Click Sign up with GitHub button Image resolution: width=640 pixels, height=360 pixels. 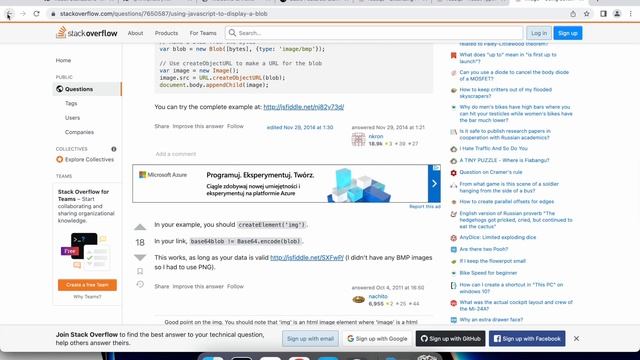(x=451, y=339)
